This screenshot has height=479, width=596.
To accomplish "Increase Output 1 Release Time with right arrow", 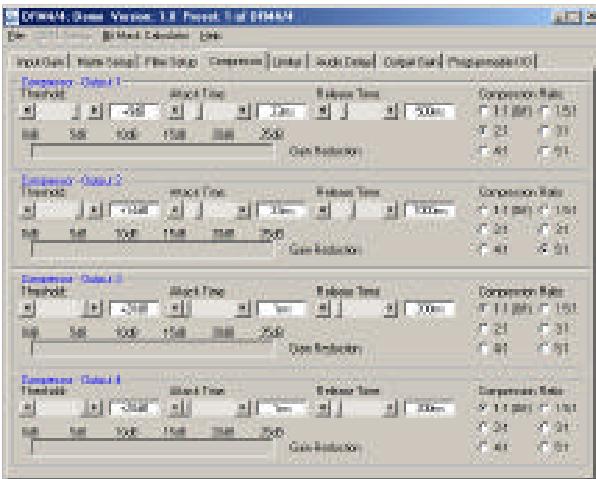I will coord(390,111).
